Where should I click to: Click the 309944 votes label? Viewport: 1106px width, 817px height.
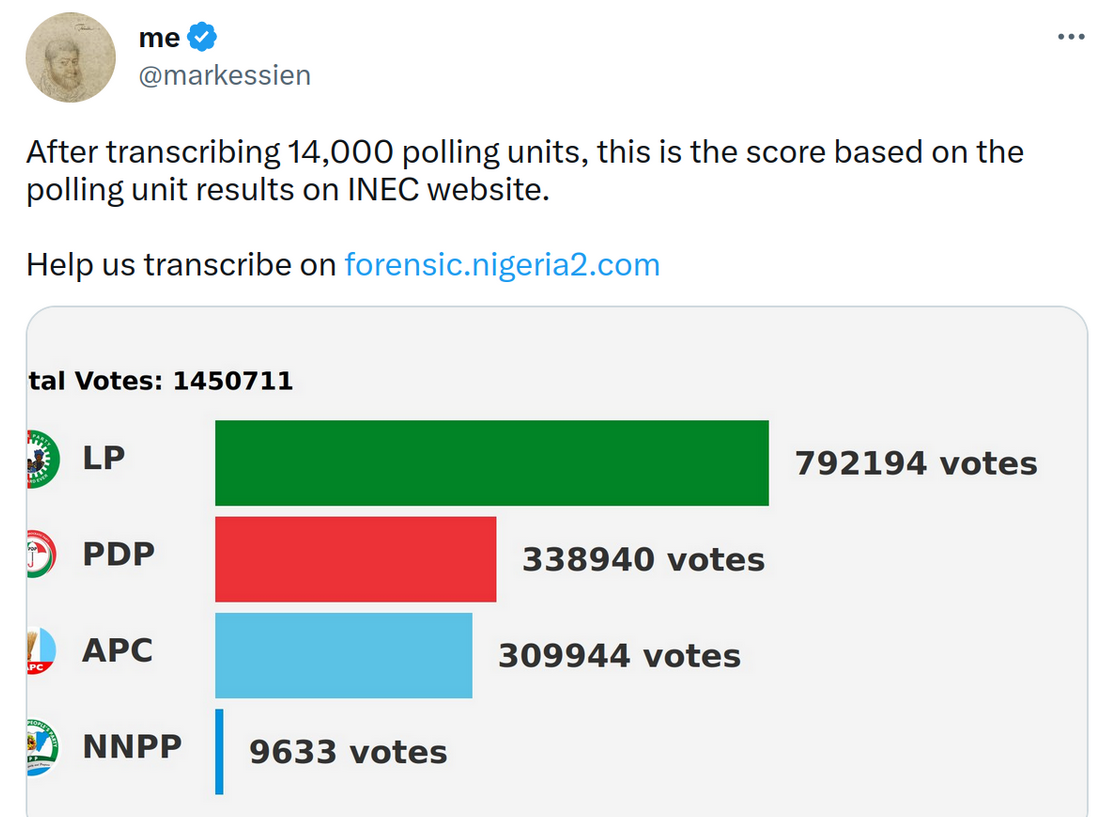pos(619,656)
